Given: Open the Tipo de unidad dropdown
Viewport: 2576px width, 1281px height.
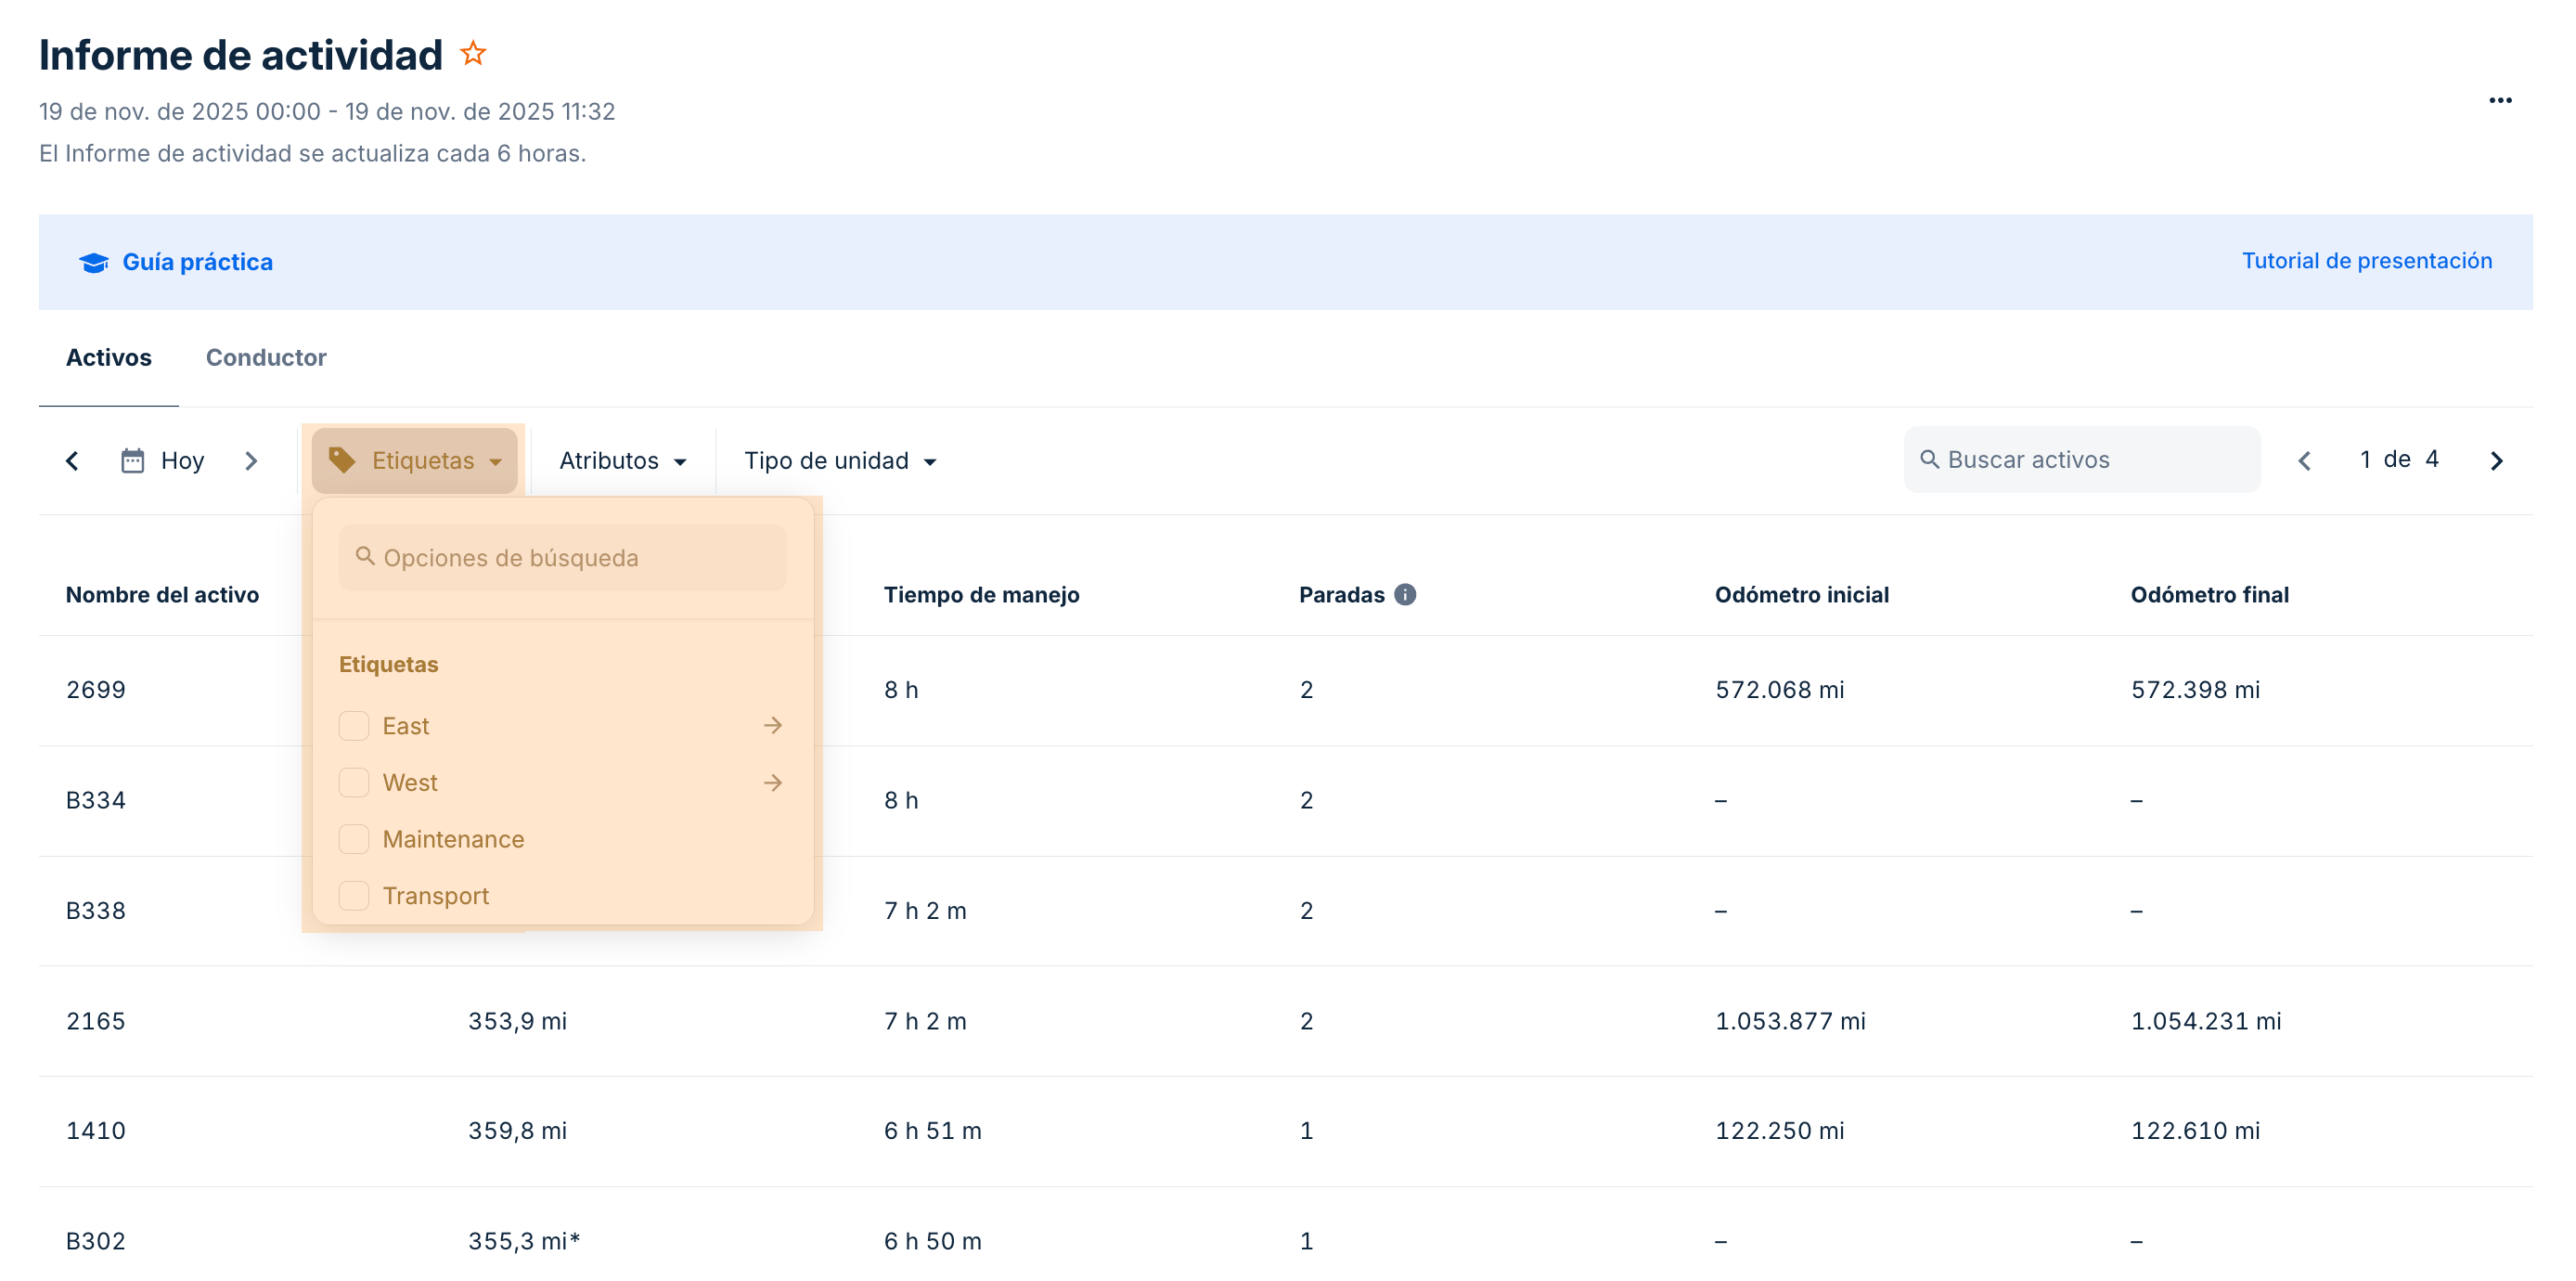Looking at the screenshot, I should pos(840,461).
